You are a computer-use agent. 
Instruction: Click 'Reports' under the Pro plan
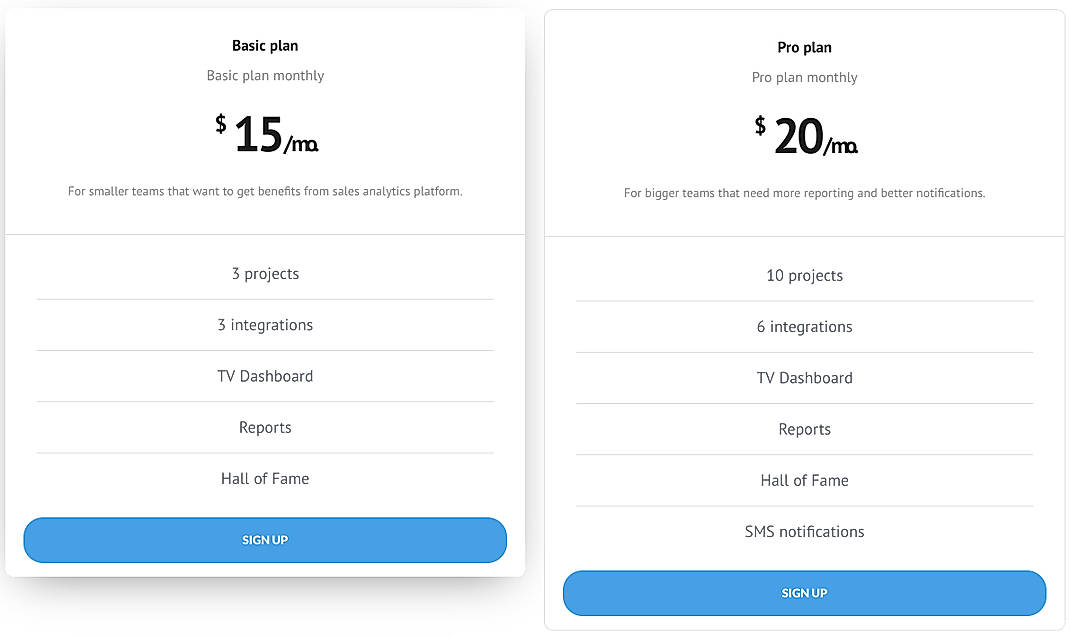coord(804,429)
